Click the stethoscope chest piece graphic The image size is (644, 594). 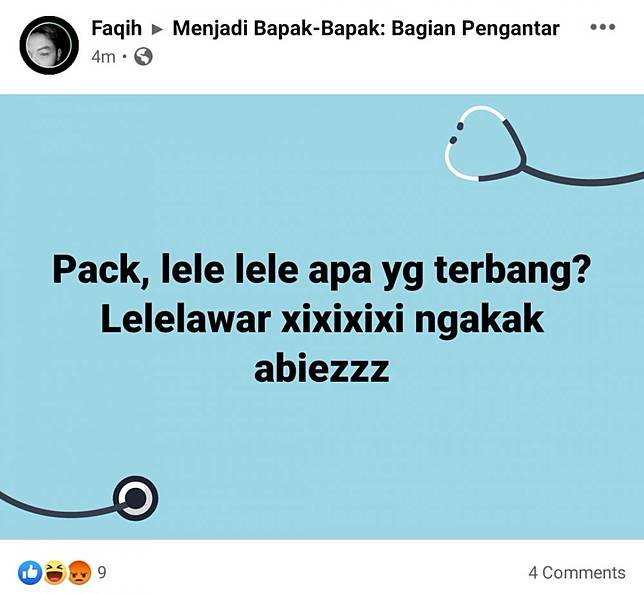[136, 498]
